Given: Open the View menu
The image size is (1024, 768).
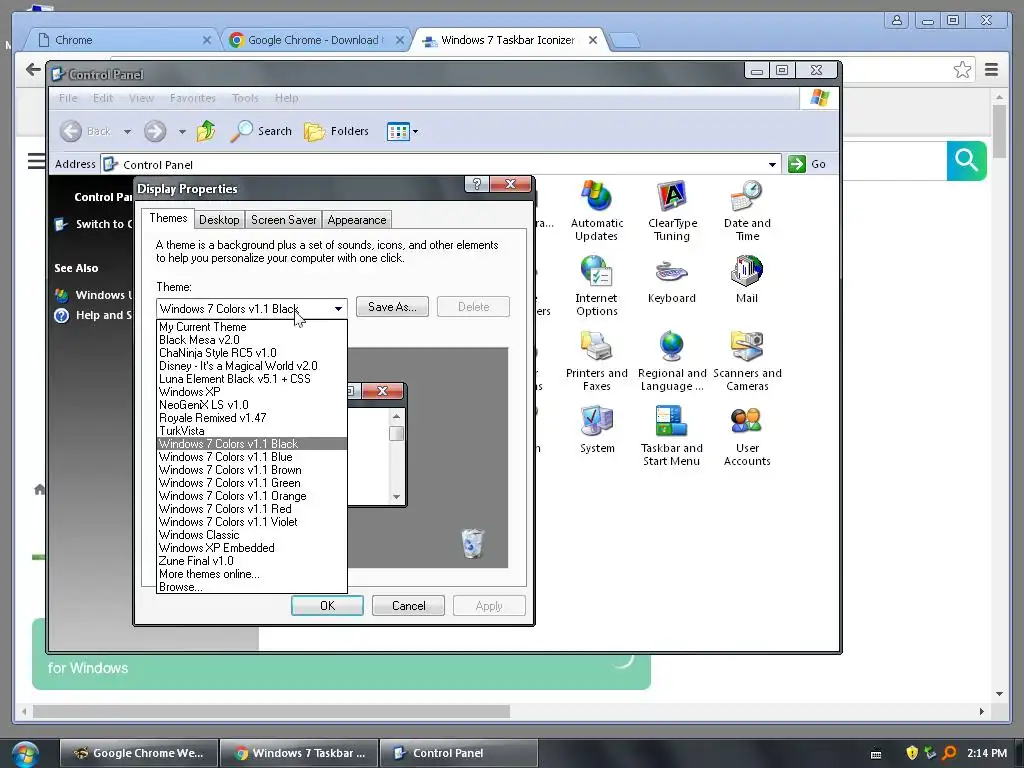Looking at the screenshot, I should (141, 98).
